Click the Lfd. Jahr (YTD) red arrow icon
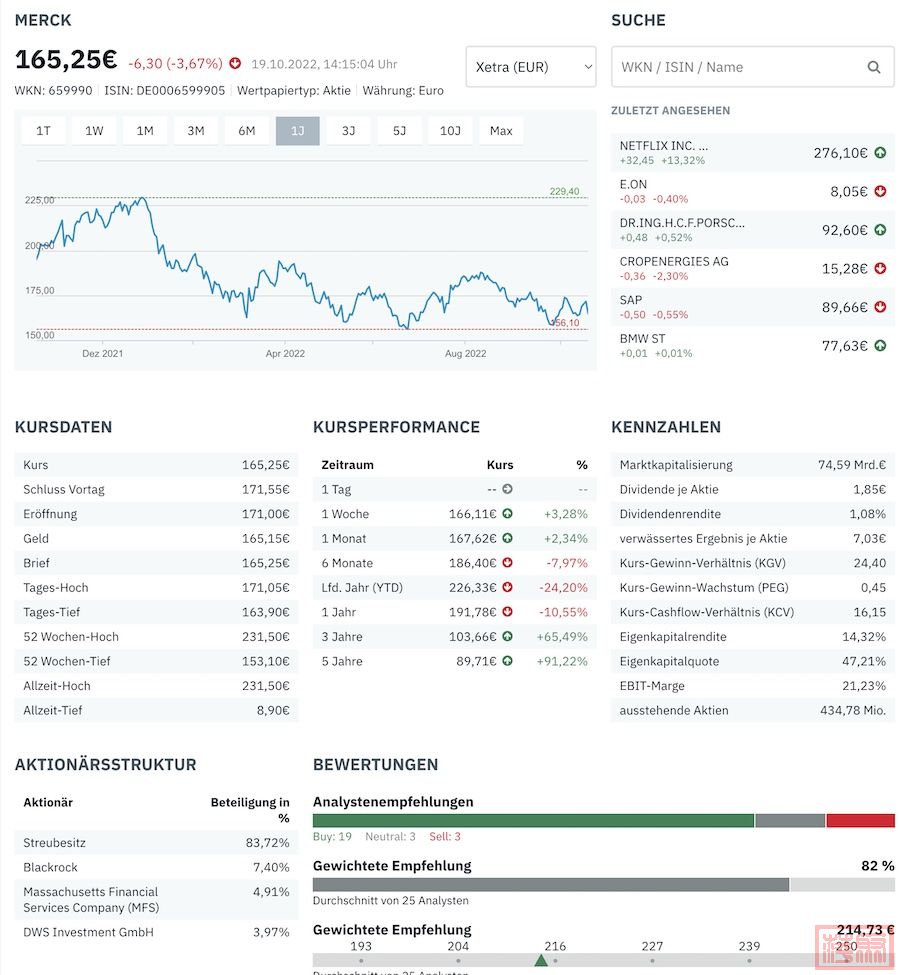Viewport: 900px width, 975px height. [507, 587]
